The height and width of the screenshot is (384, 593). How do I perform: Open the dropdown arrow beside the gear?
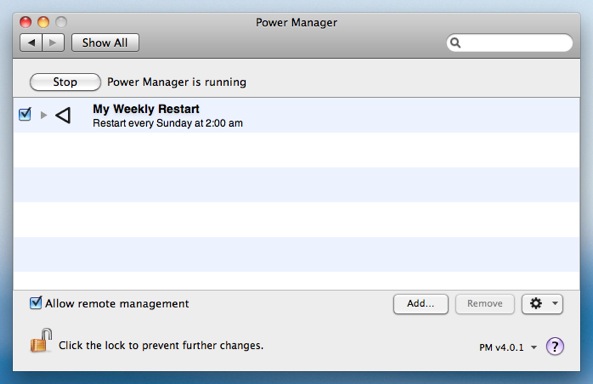tap(555, 303)
